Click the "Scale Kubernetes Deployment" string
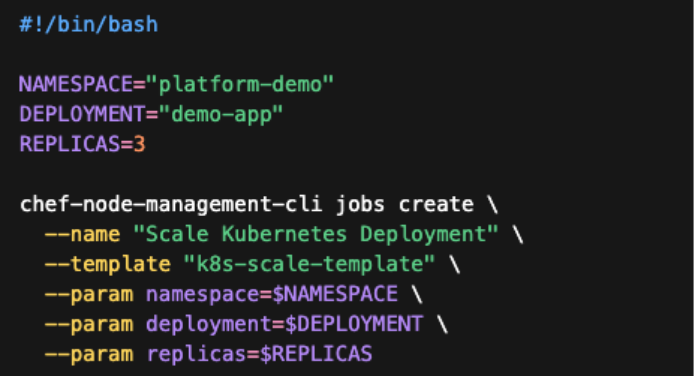694x376 pixels. [x=316, y=234]
